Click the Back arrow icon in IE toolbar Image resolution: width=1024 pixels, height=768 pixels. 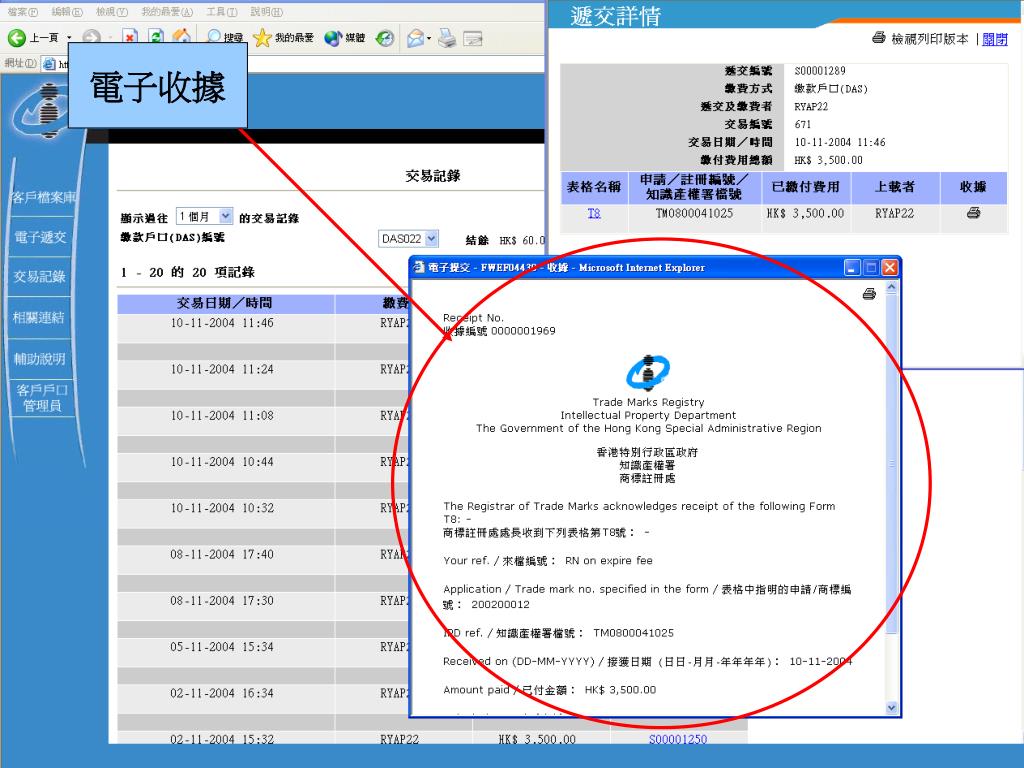(x=17, y=38)
